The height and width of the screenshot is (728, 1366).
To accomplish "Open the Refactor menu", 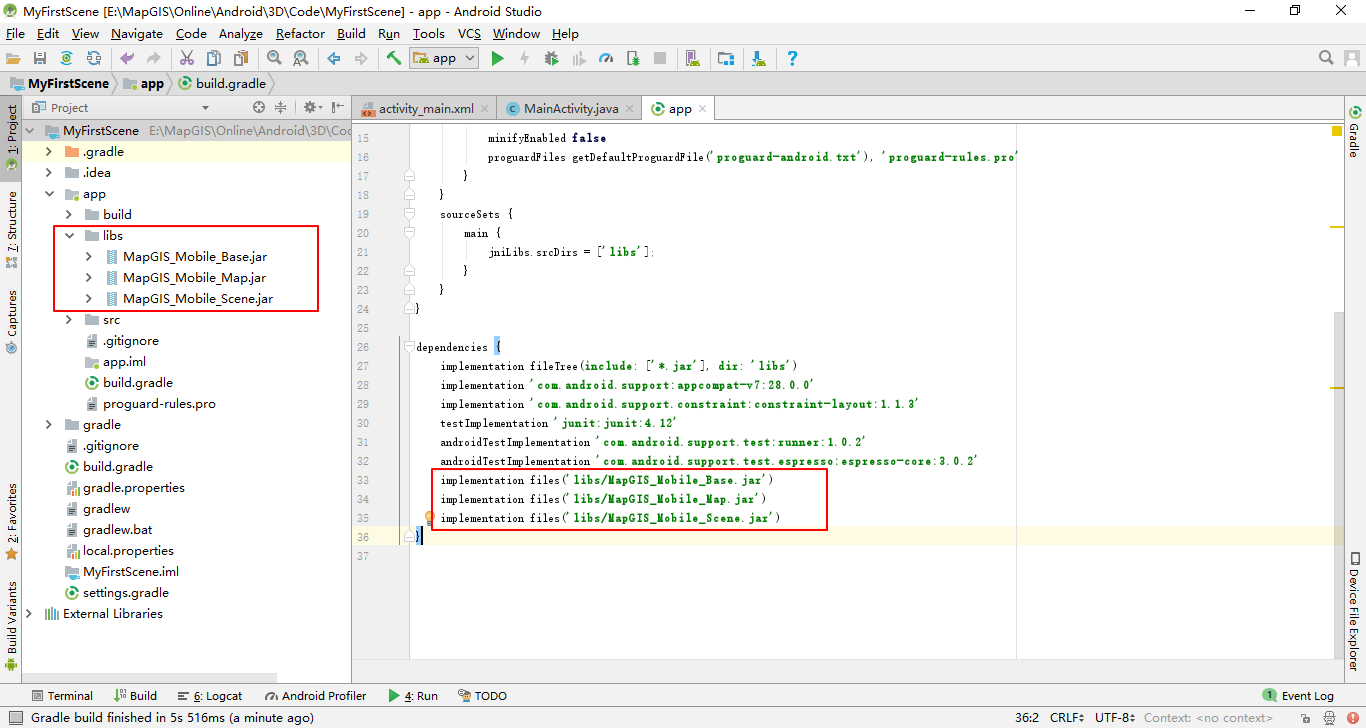I will [x=300, y=33].
